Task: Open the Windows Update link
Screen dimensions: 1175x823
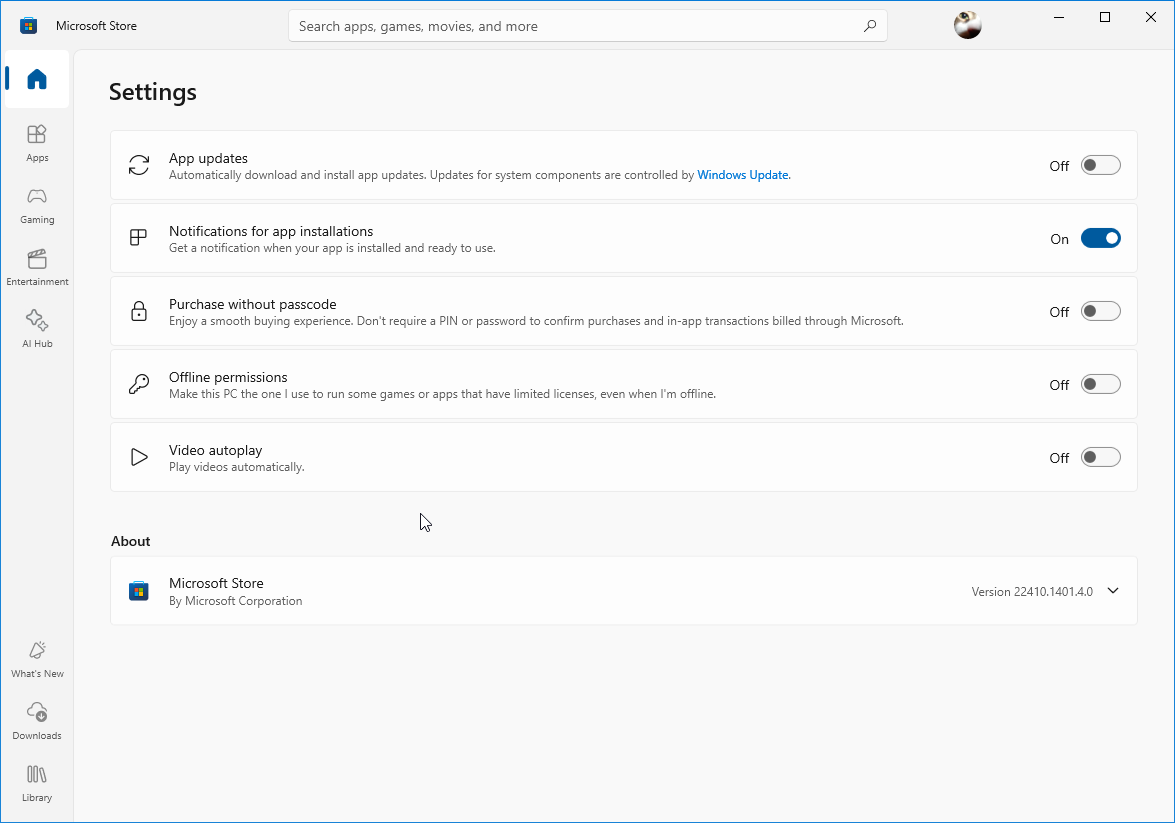Action: 743,175
